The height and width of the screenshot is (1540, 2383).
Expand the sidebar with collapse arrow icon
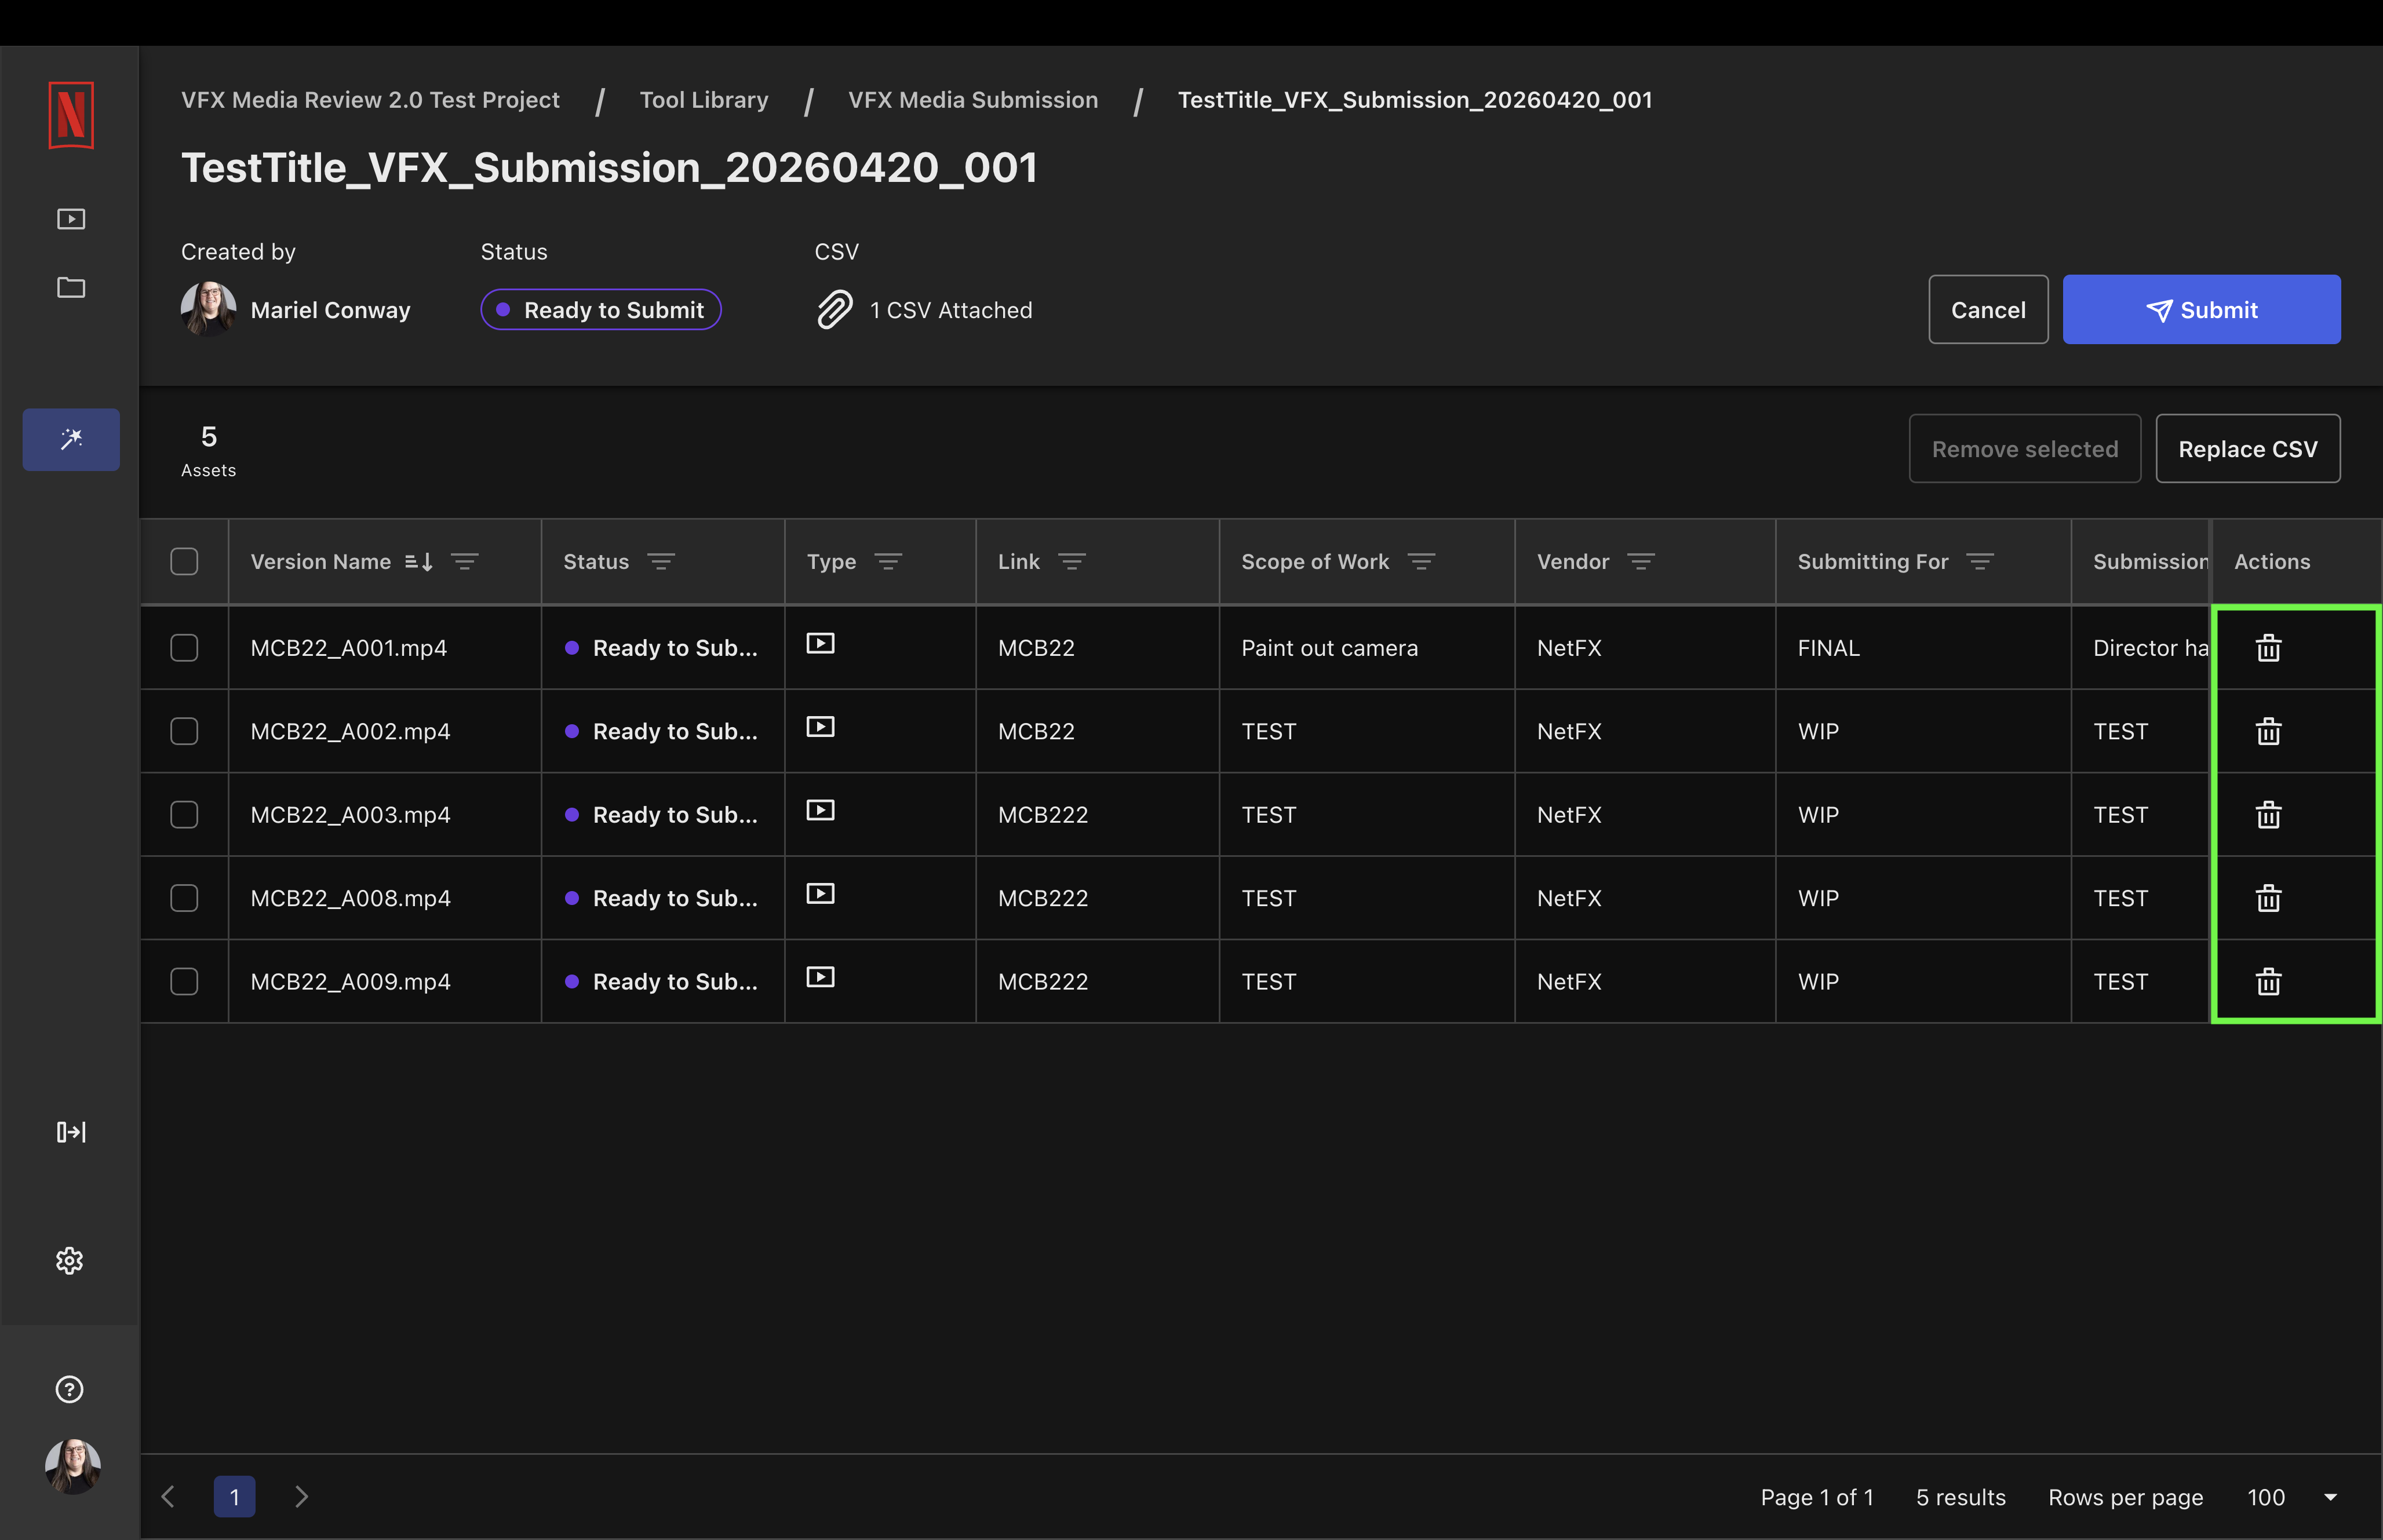tap(71, 1132)
